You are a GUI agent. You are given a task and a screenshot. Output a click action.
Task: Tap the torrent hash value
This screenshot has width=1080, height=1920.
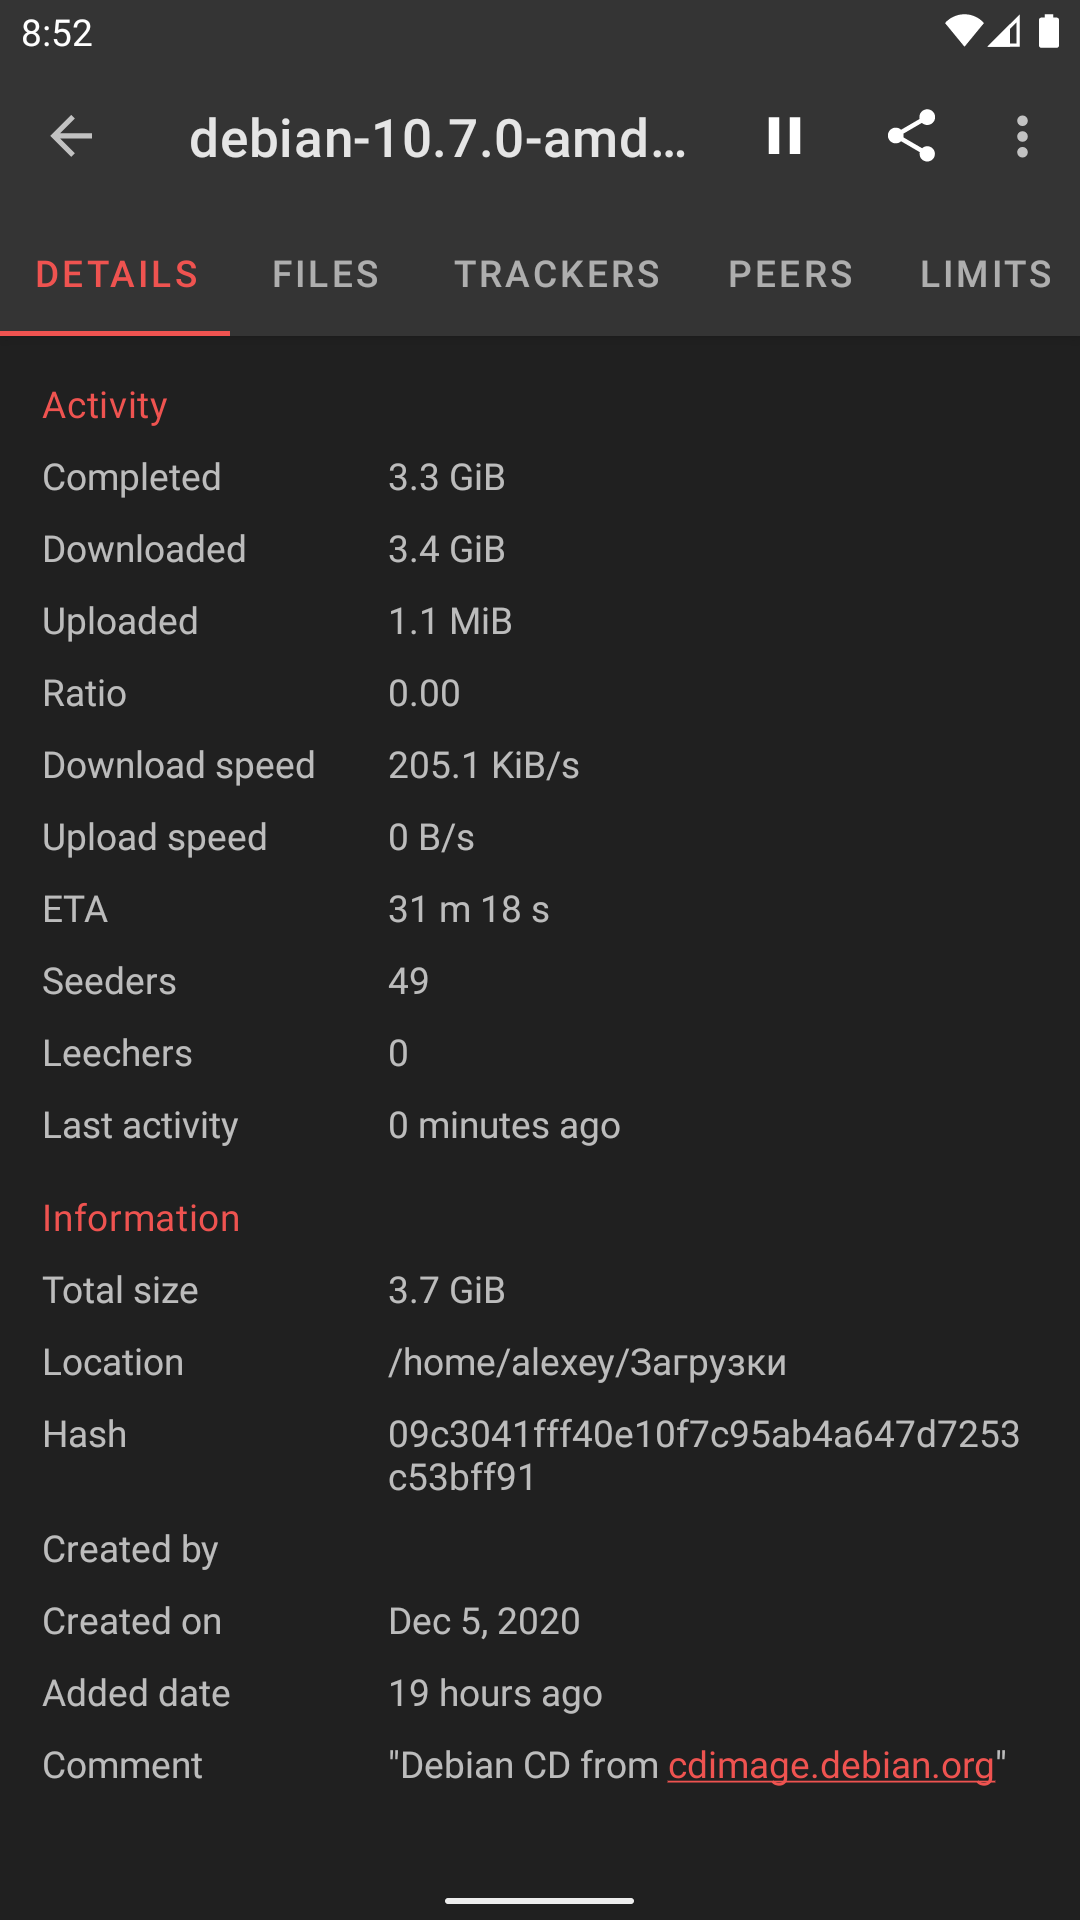click(703, 1456)
